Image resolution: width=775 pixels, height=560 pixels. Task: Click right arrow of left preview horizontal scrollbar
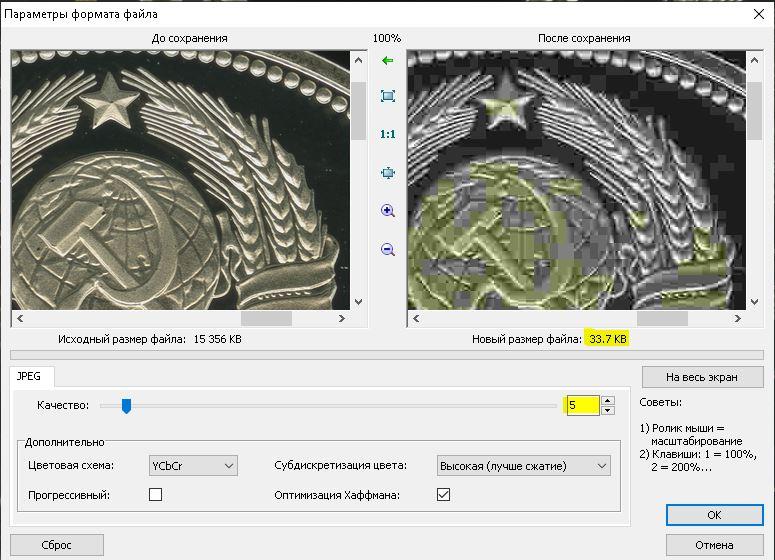click(x=342, y=318)
